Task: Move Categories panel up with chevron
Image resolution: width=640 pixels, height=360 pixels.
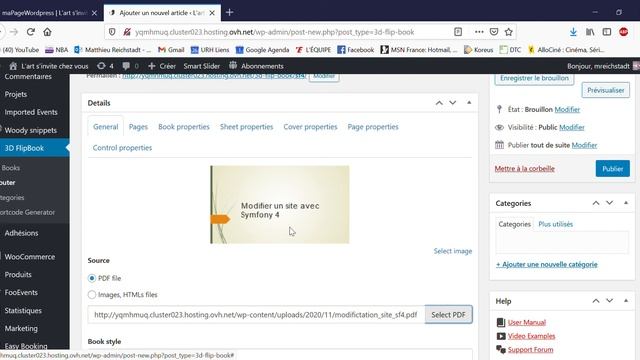Action: coord(596,203)
